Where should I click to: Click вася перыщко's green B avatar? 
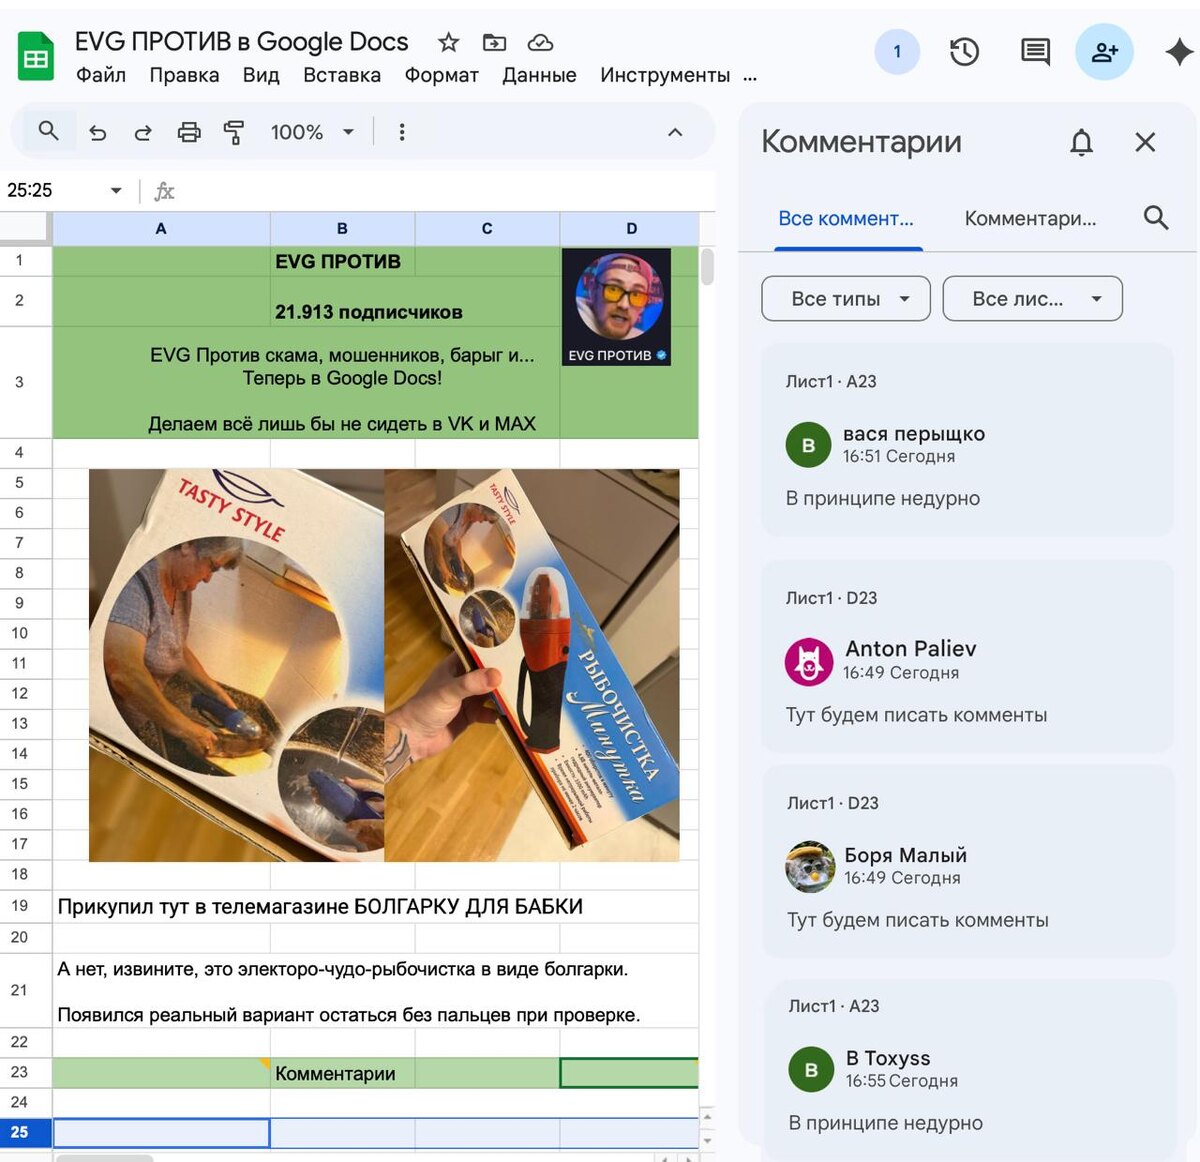coord(809,445)
